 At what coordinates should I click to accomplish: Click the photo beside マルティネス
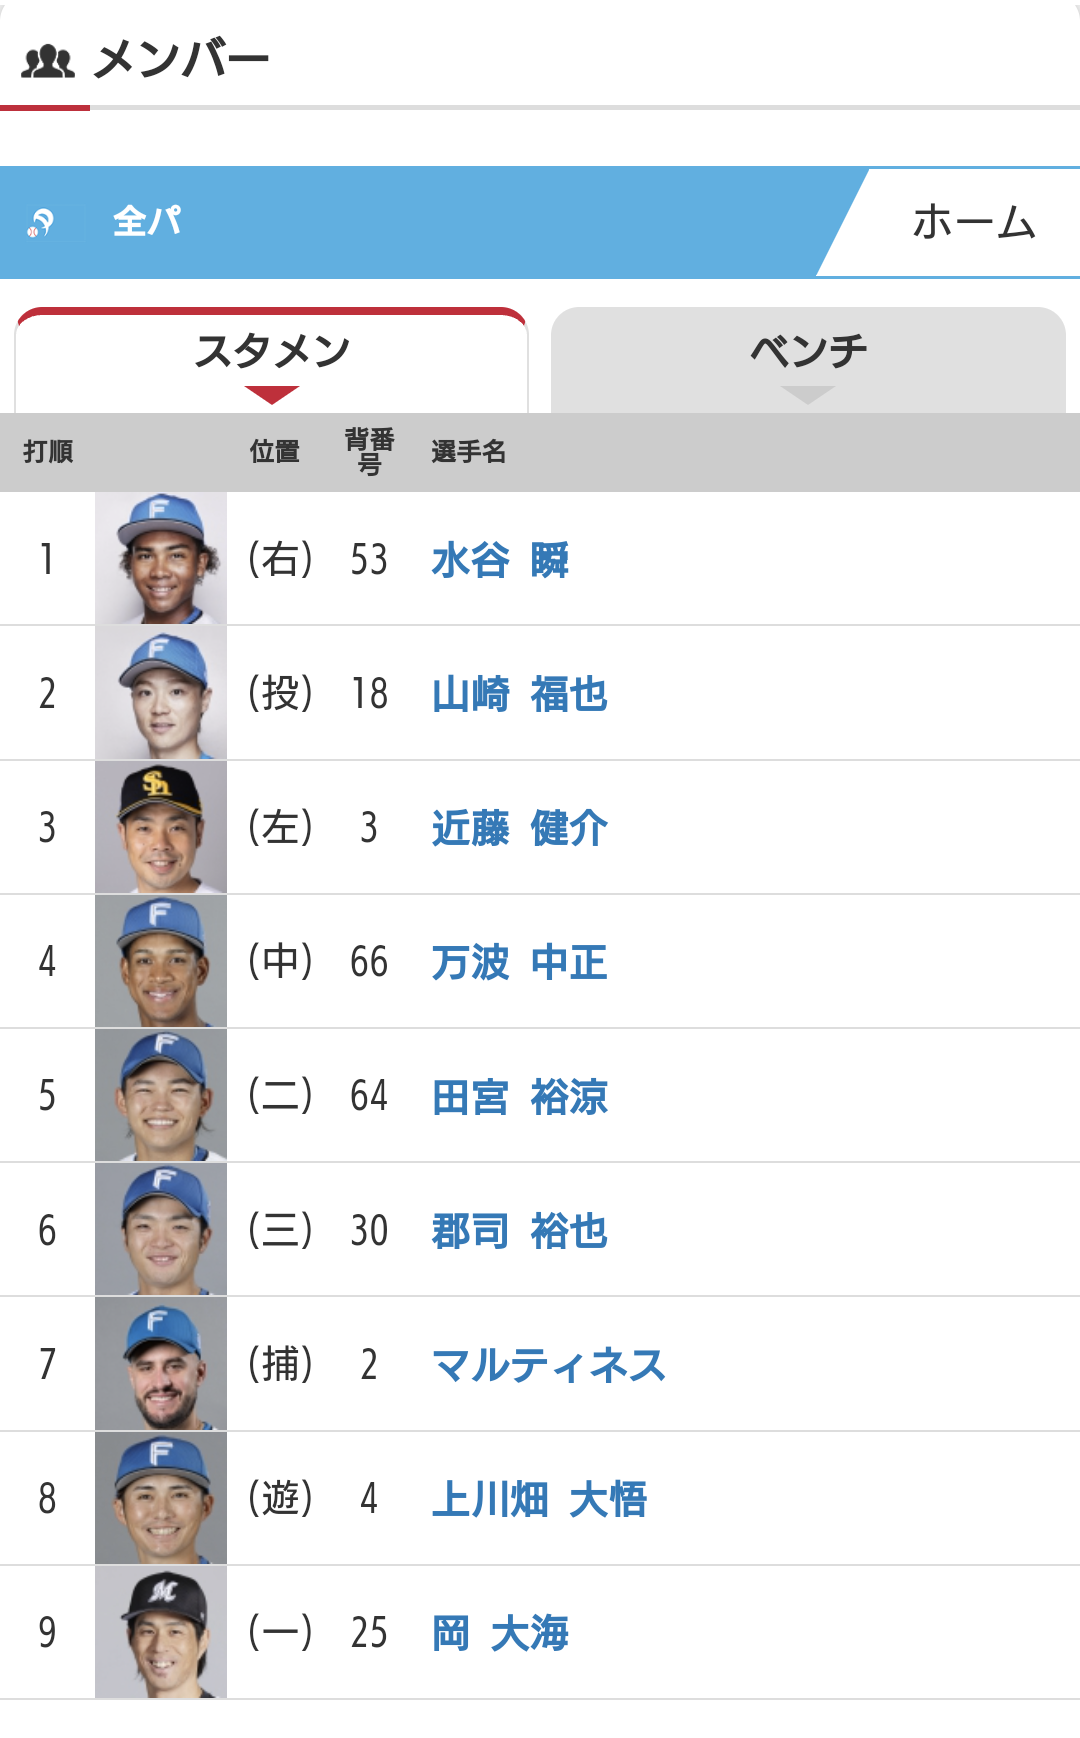pyautogui.click(x=161, y=1364)
